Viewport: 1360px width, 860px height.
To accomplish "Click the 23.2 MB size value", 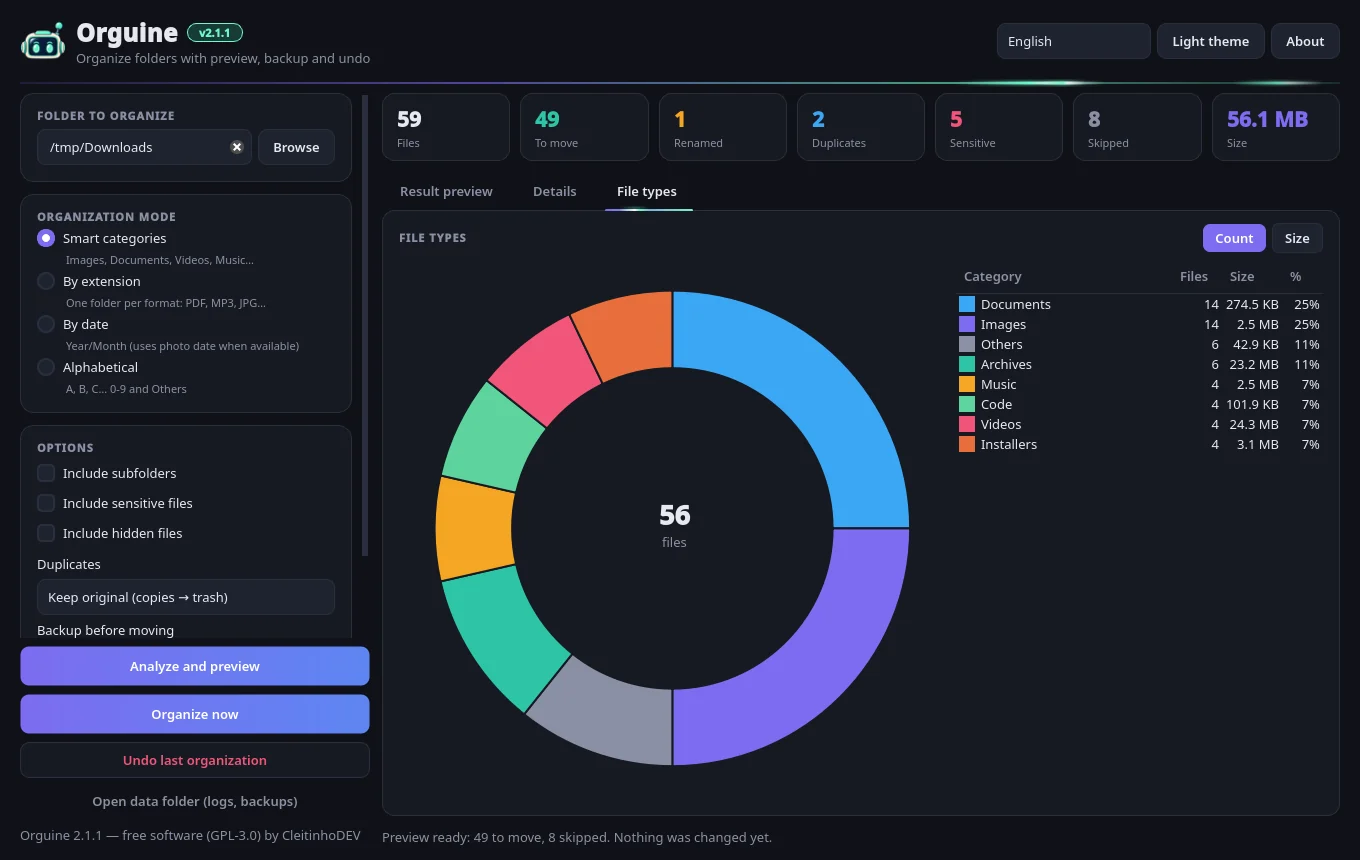I will click(1256, 364).
